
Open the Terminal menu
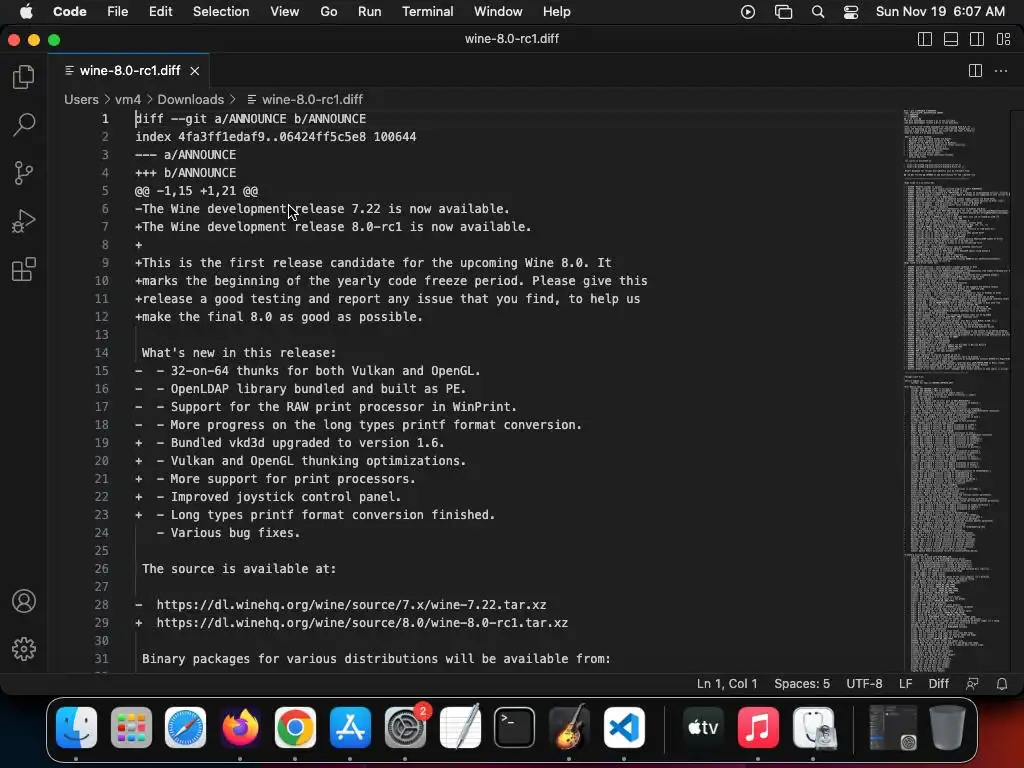coord(427,12)
